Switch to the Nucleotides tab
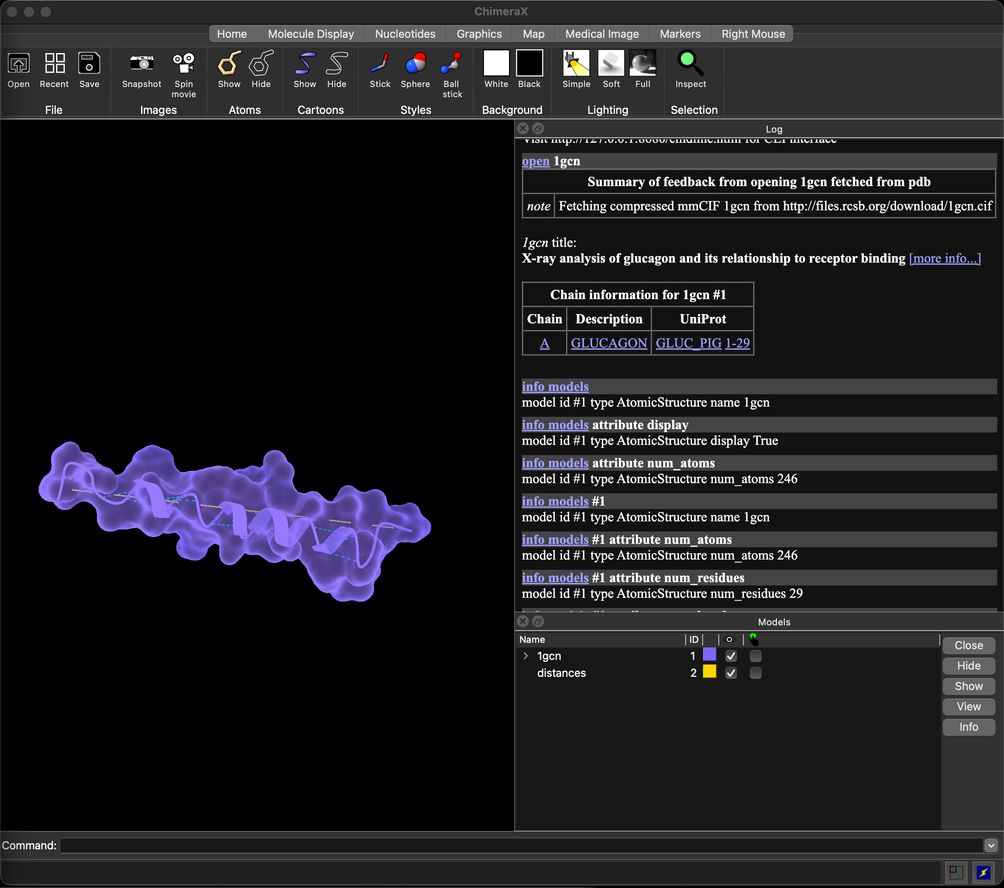Viewport: 1004px width, 888px height. 405,34
